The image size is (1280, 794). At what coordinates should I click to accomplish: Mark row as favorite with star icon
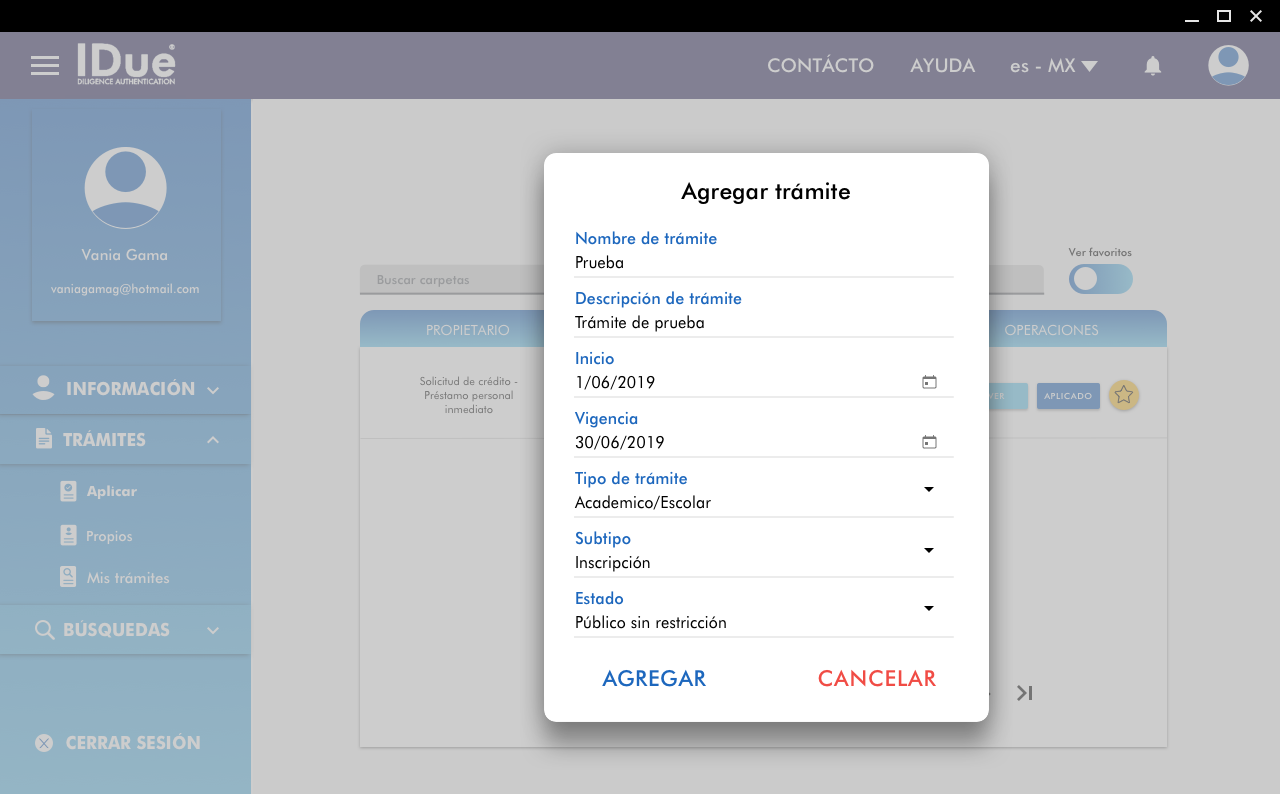coord(1124,395)
